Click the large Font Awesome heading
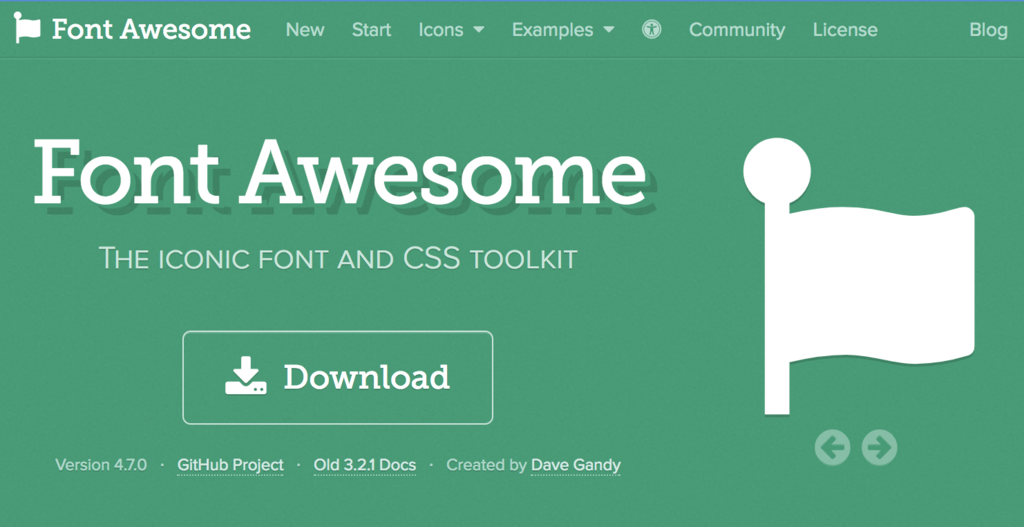Viewport: 1024px width, 527px height. pyautogui.click(x=340, y=172)
